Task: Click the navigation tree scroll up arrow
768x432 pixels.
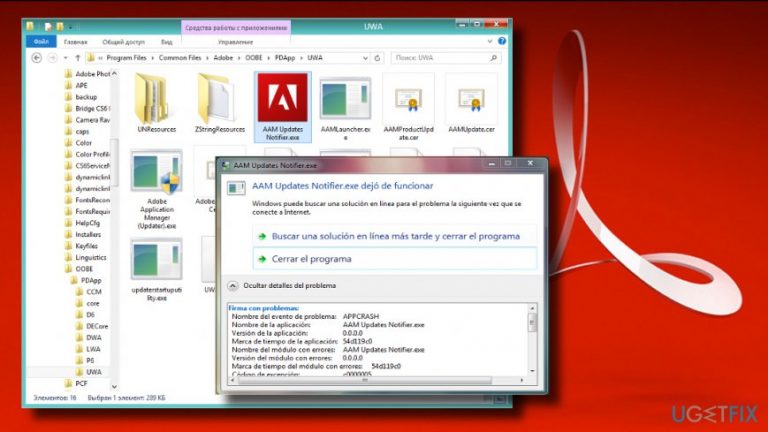Action: 114,73
